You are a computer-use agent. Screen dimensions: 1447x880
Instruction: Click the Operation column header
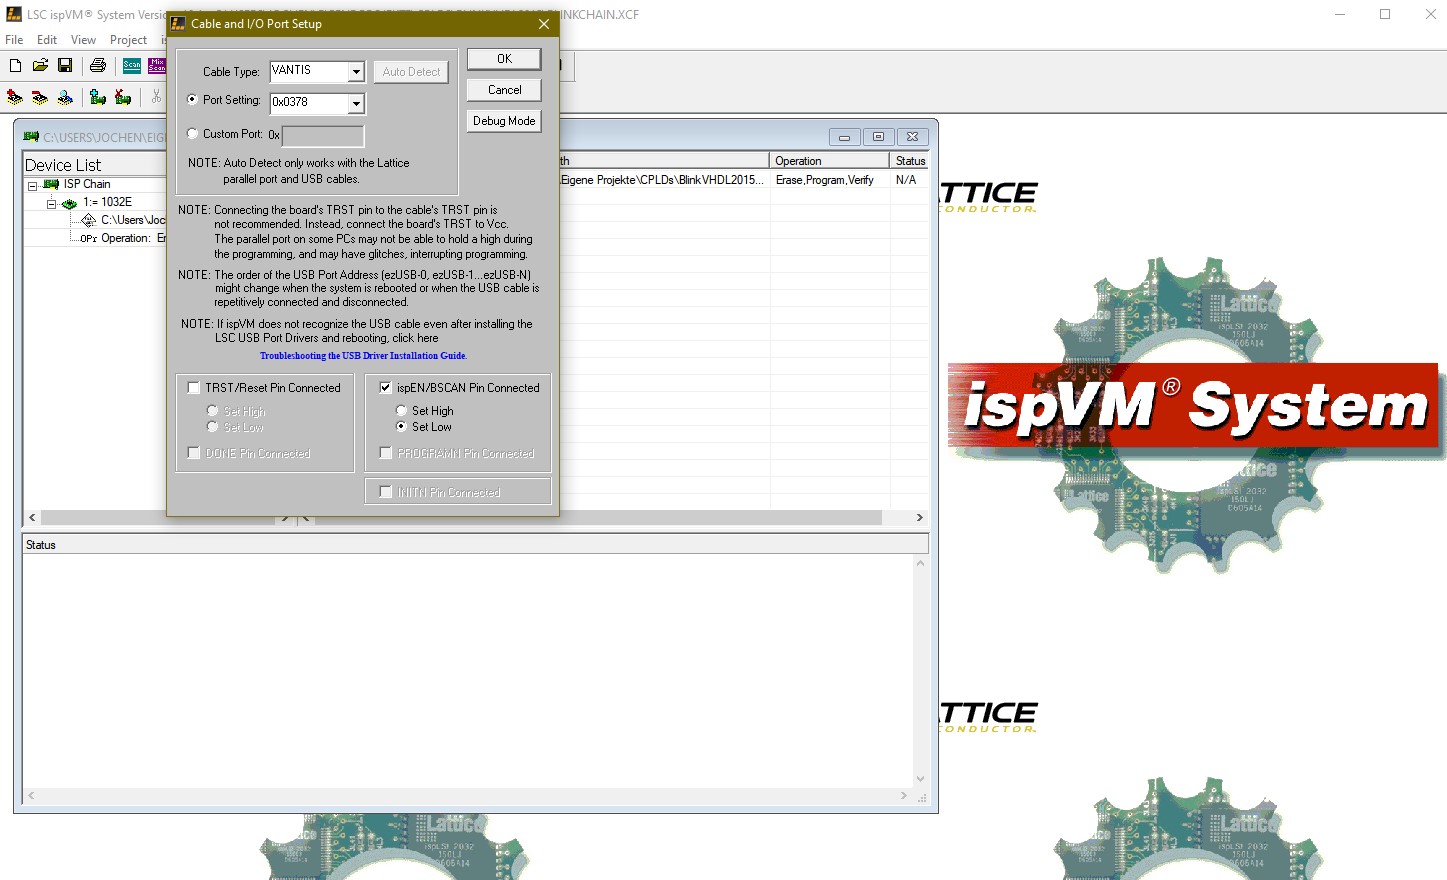point(829,161)
